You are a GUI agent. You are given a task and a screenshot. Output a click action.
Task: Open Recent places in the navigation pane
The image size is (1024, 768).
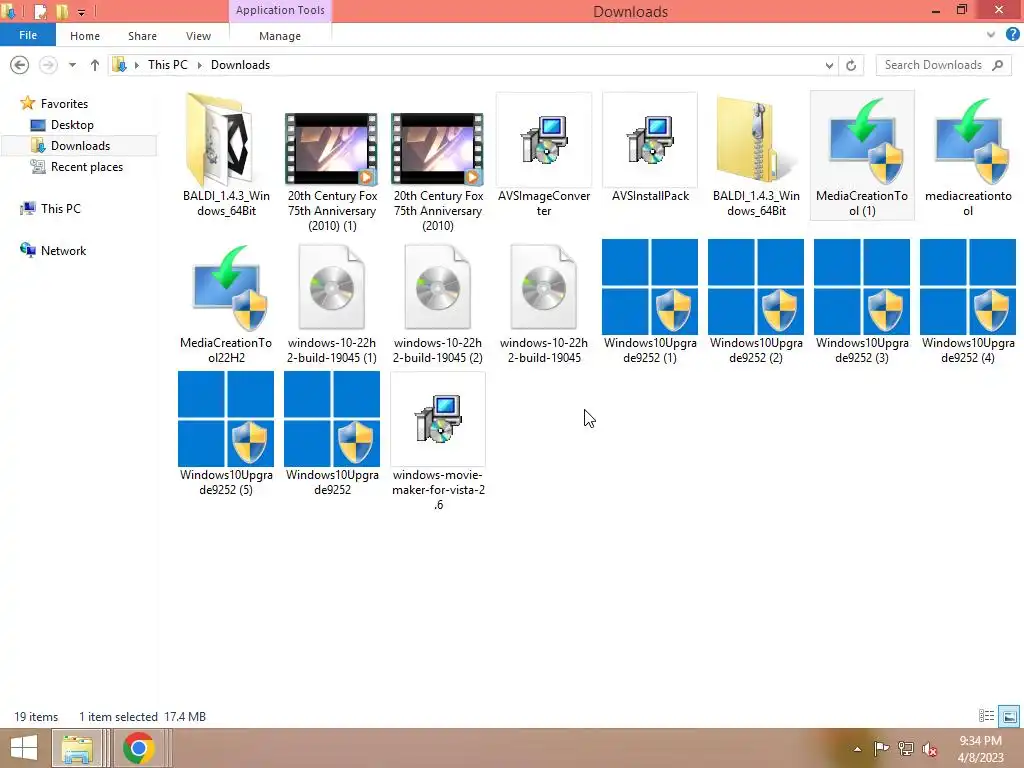pyautogui.click(x=87, y=167)
